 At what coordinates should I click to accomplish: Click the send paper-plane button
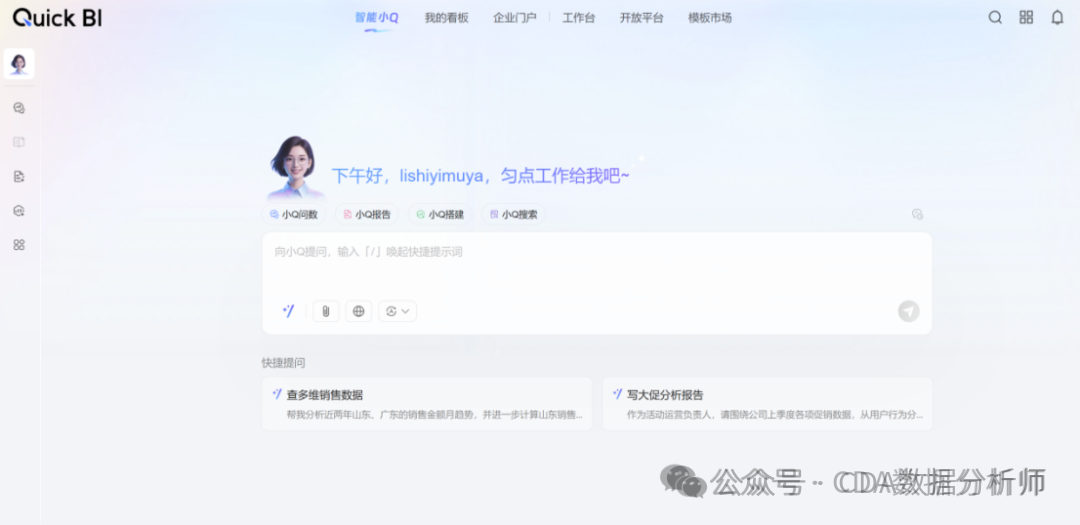click(908, 311)
